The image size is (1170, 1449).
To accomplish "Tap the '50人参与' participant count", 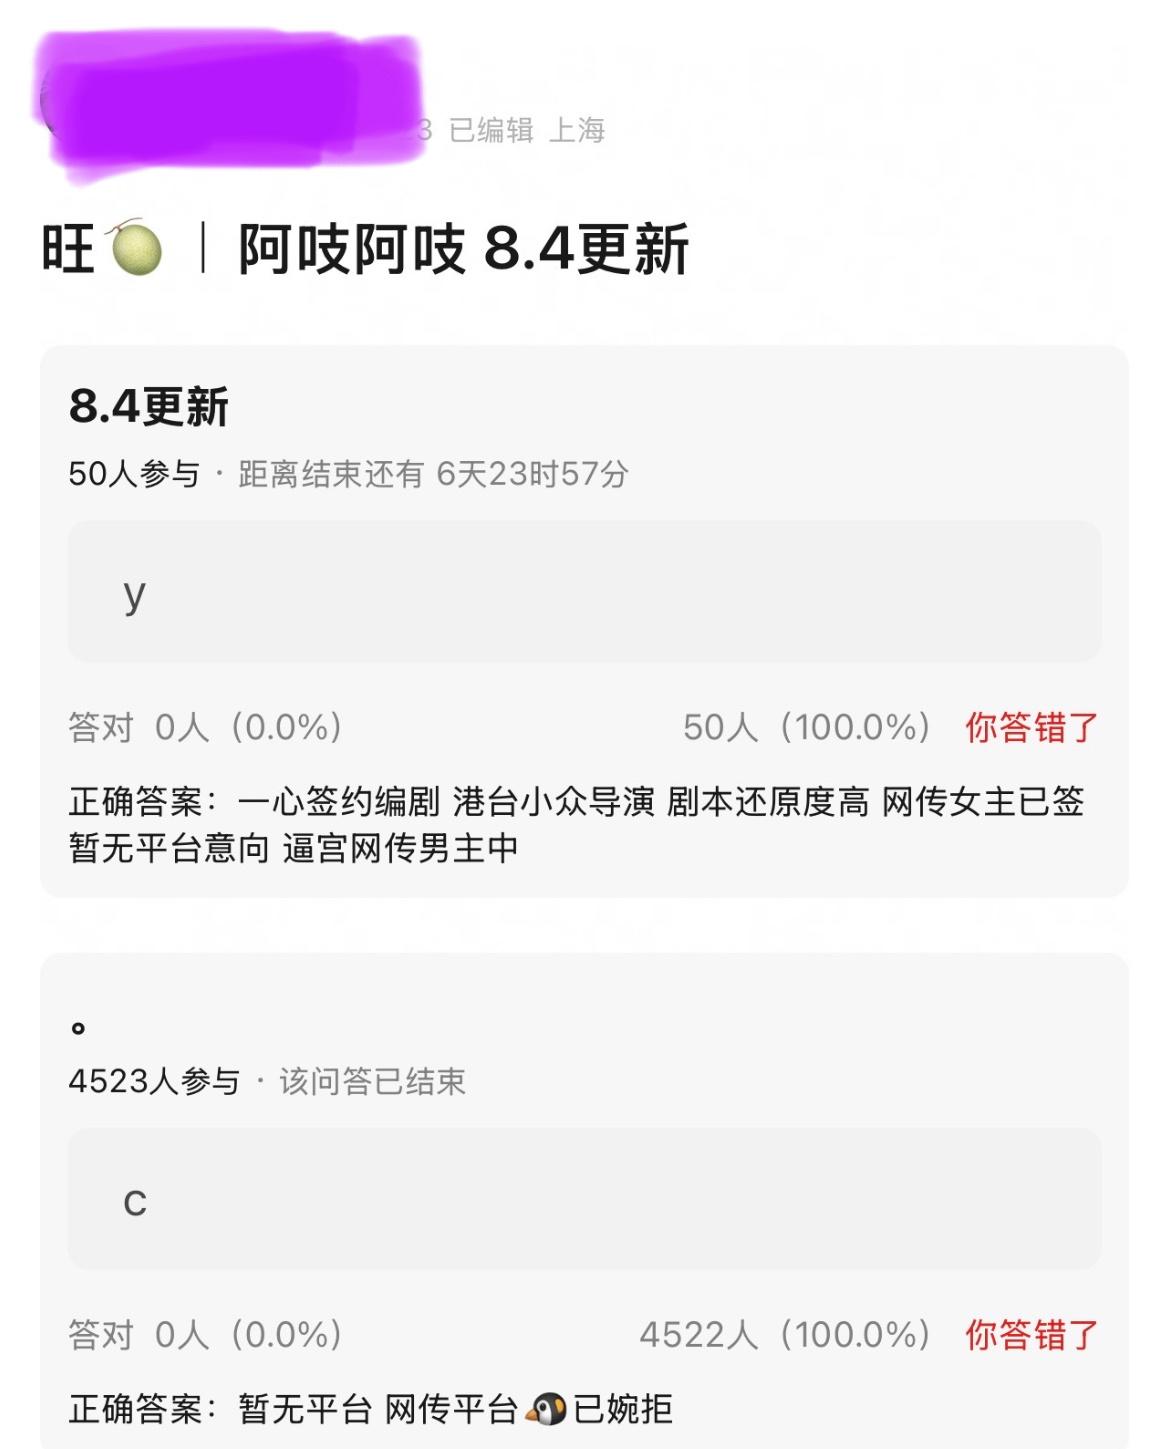I will click(134, 474).
